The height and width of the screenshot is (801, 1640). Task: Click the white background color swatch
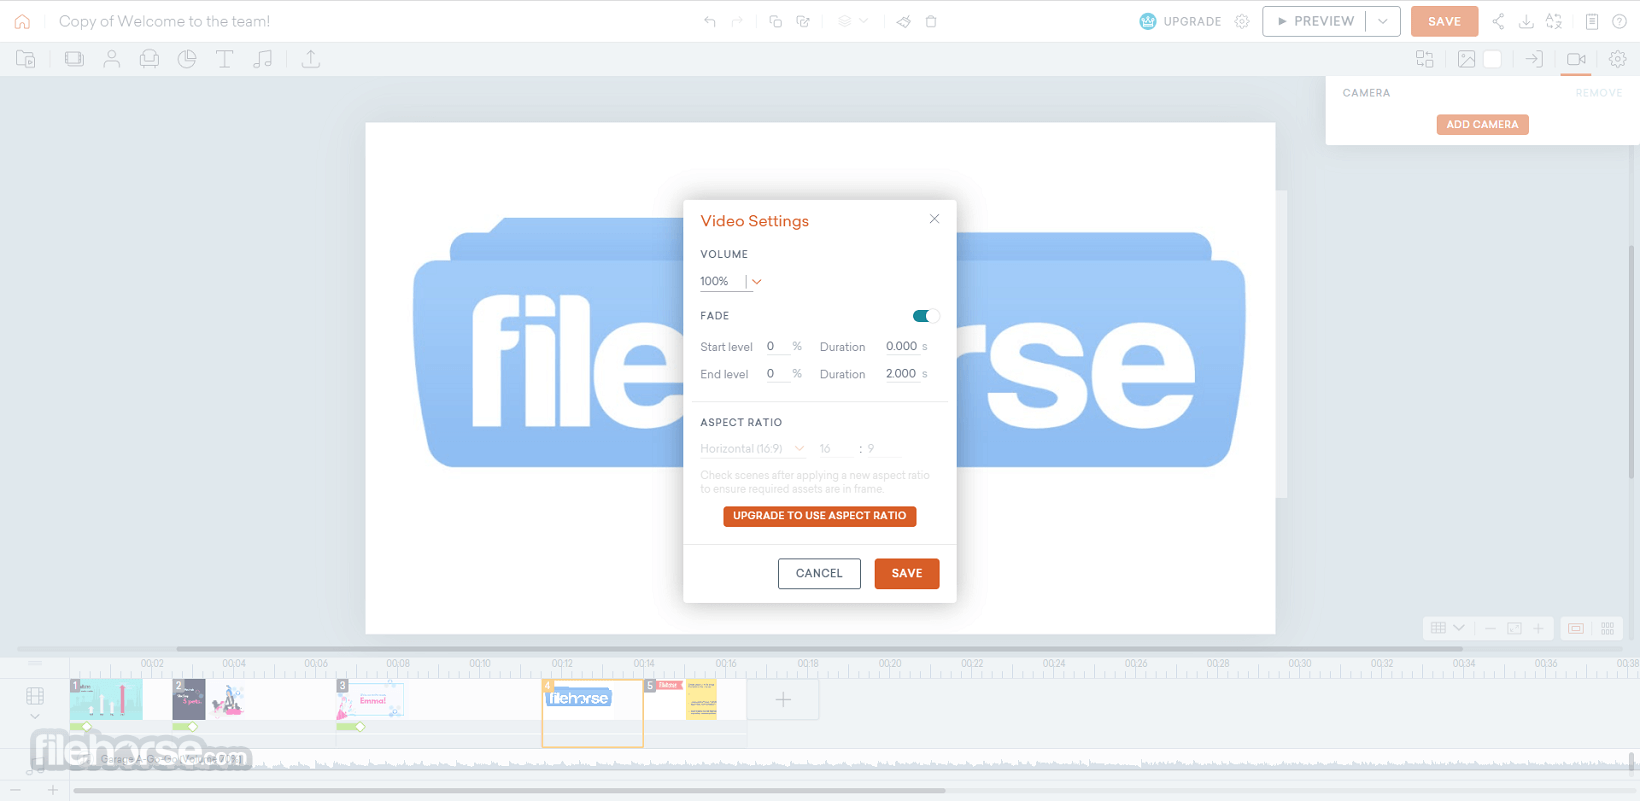point(1492,59)
